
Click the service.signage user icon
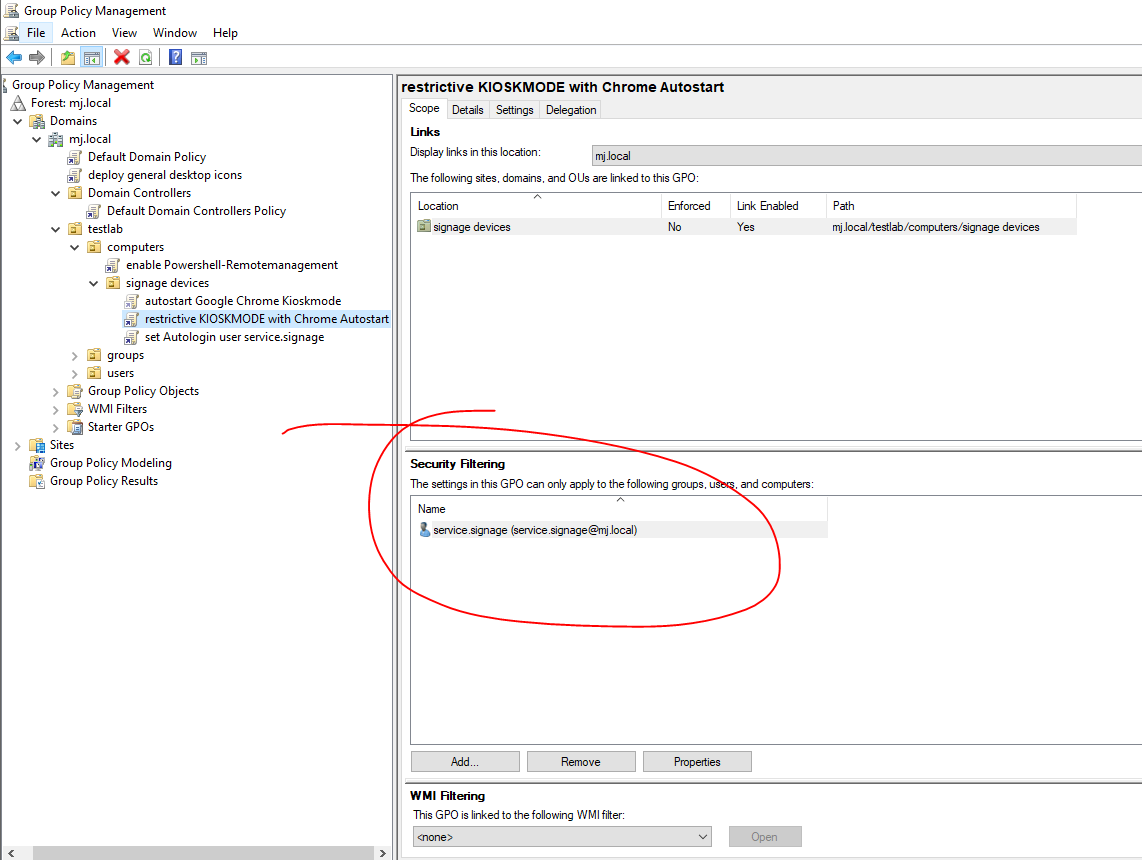pyautogui.click(x=425, y=529)
